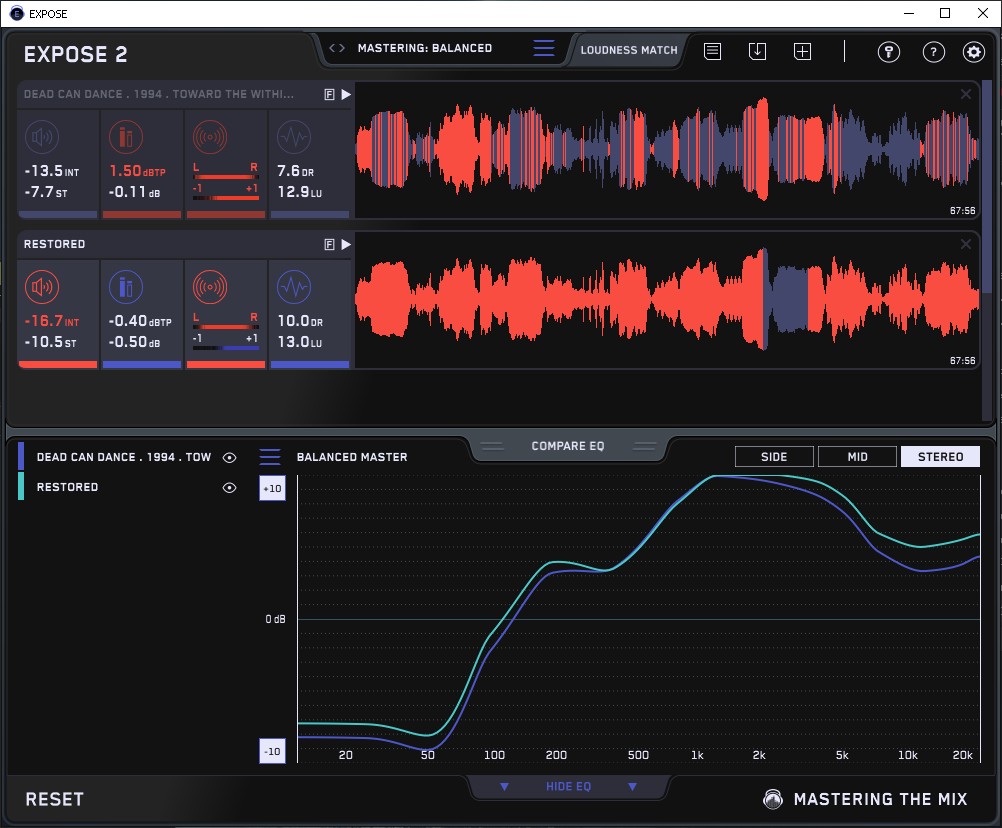Viewport: 1002px width, 828px height.
Task: Select the 7.6 DR dynamic range reading
Action: [295, 171]
